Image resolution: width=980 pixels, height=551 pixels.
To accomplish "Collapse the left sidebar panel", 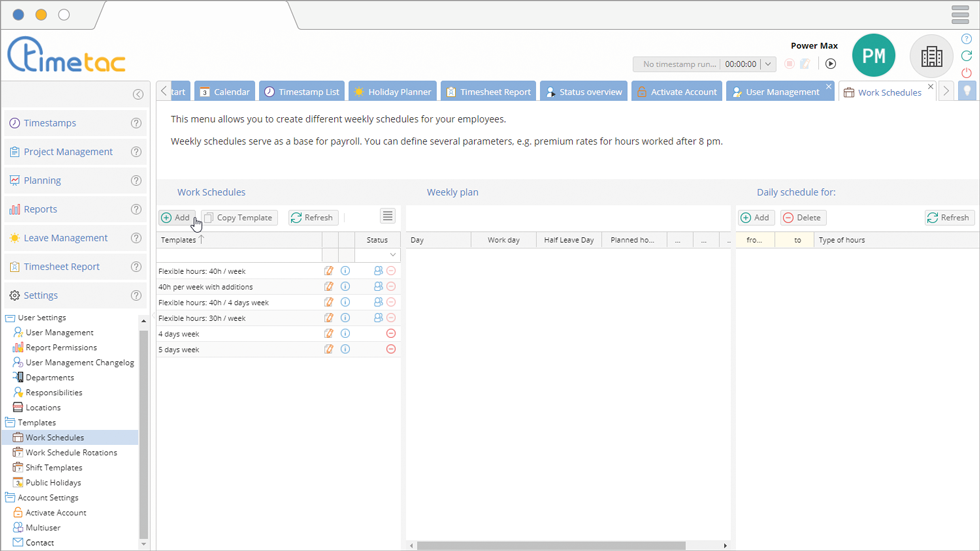I will click(138, 95).
